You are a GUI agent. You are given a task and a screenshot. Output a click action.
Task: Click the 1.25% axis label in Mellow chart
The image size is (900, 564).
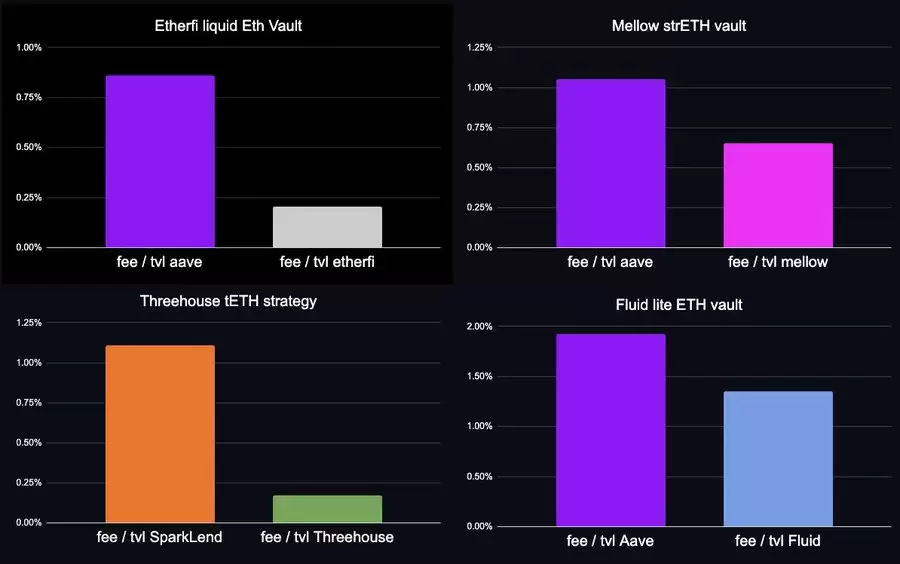479,48
